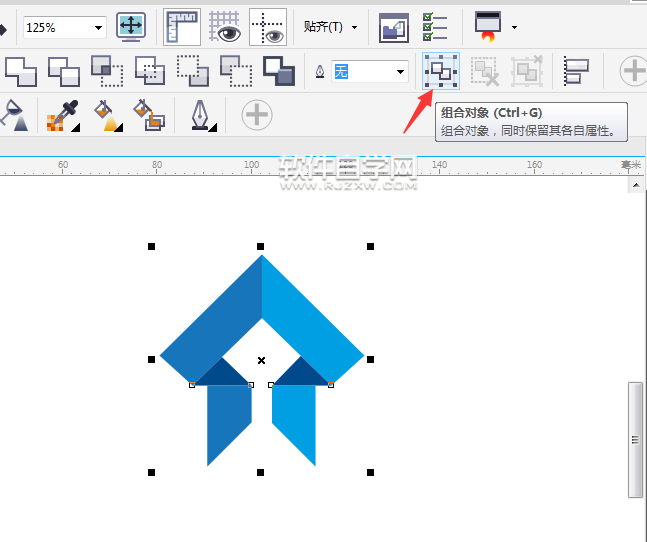Click the top-left selection handle
This screenshot has width=647, height=542.
(x=151, y=247)
